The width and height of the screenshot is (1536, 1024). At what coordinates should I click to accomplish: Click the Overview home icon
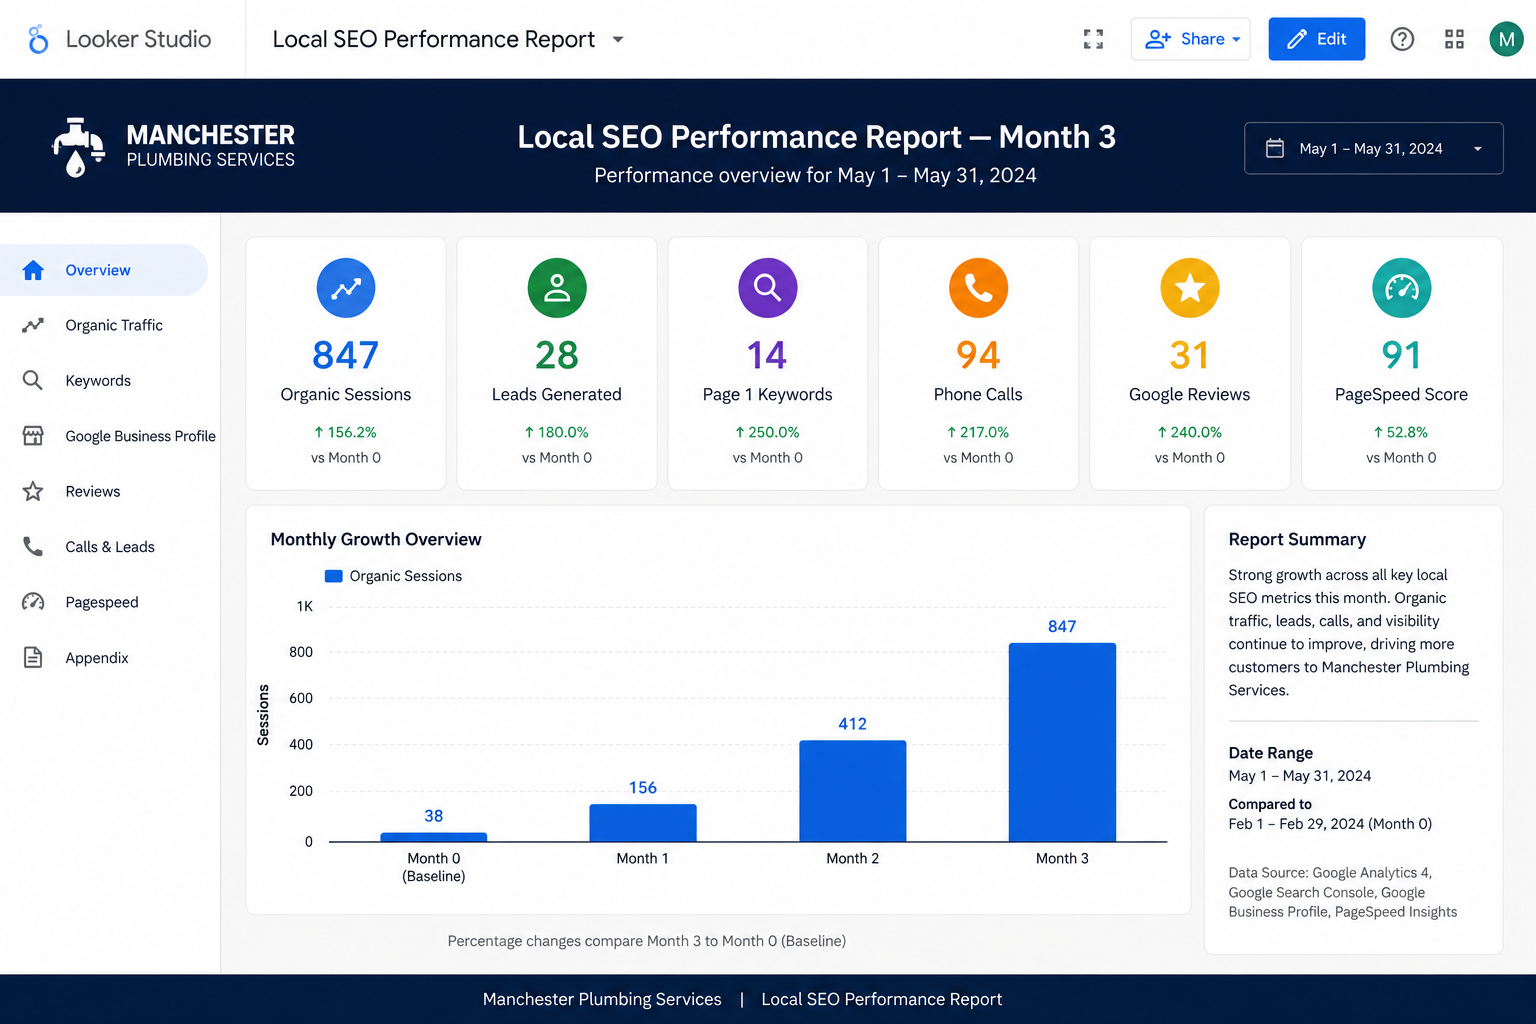coord(33,270)
